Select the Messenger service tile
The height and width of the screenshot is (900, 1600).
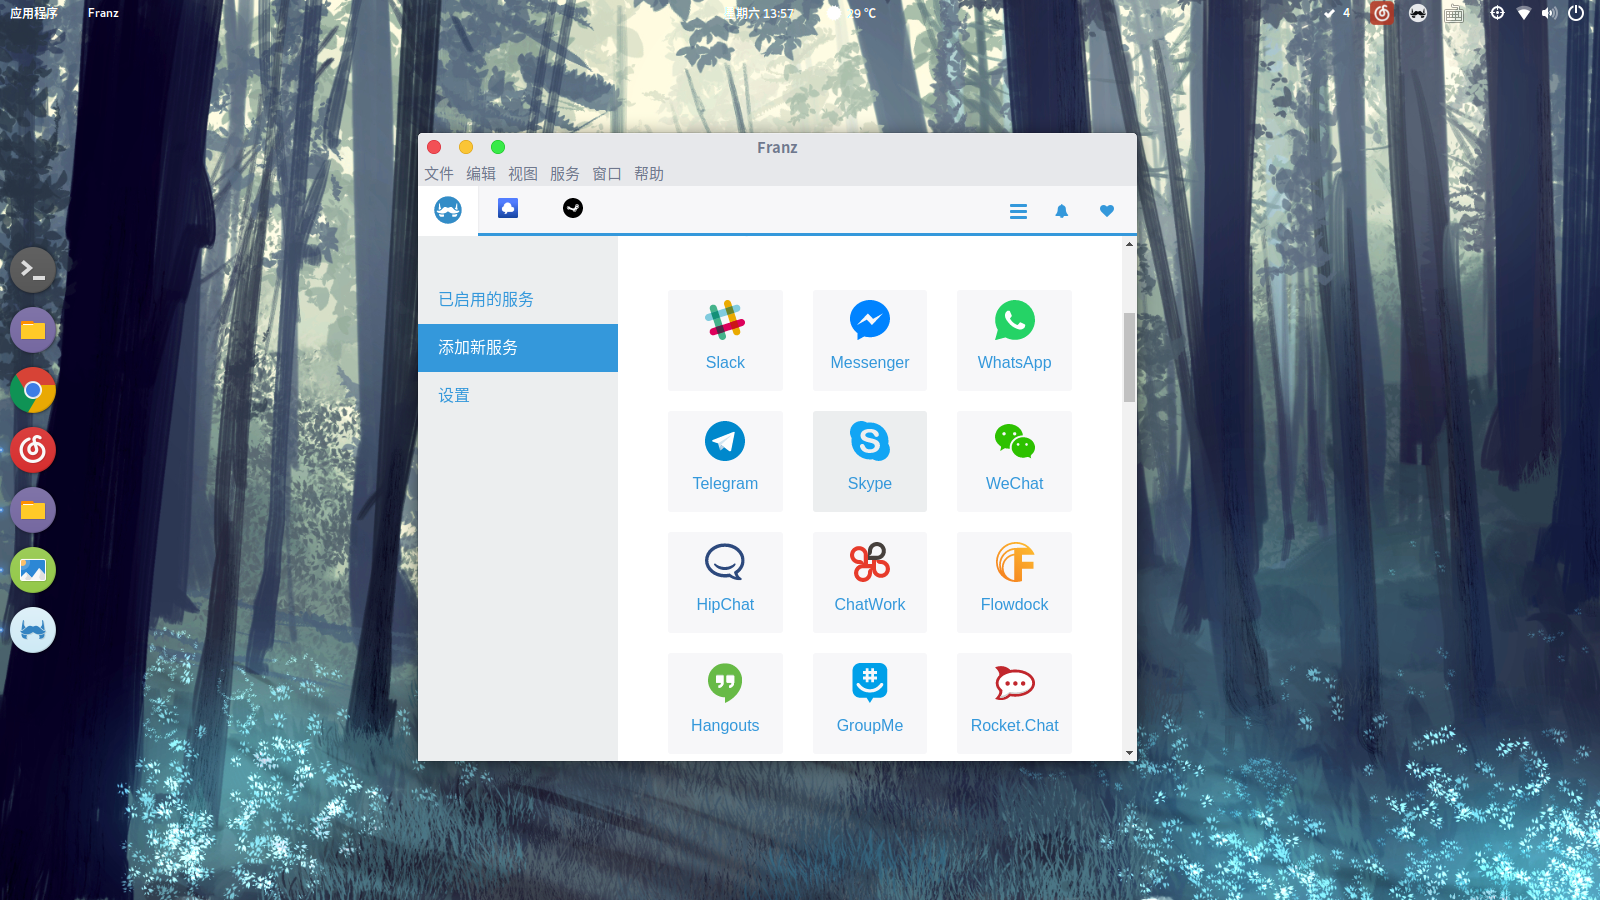869,340
